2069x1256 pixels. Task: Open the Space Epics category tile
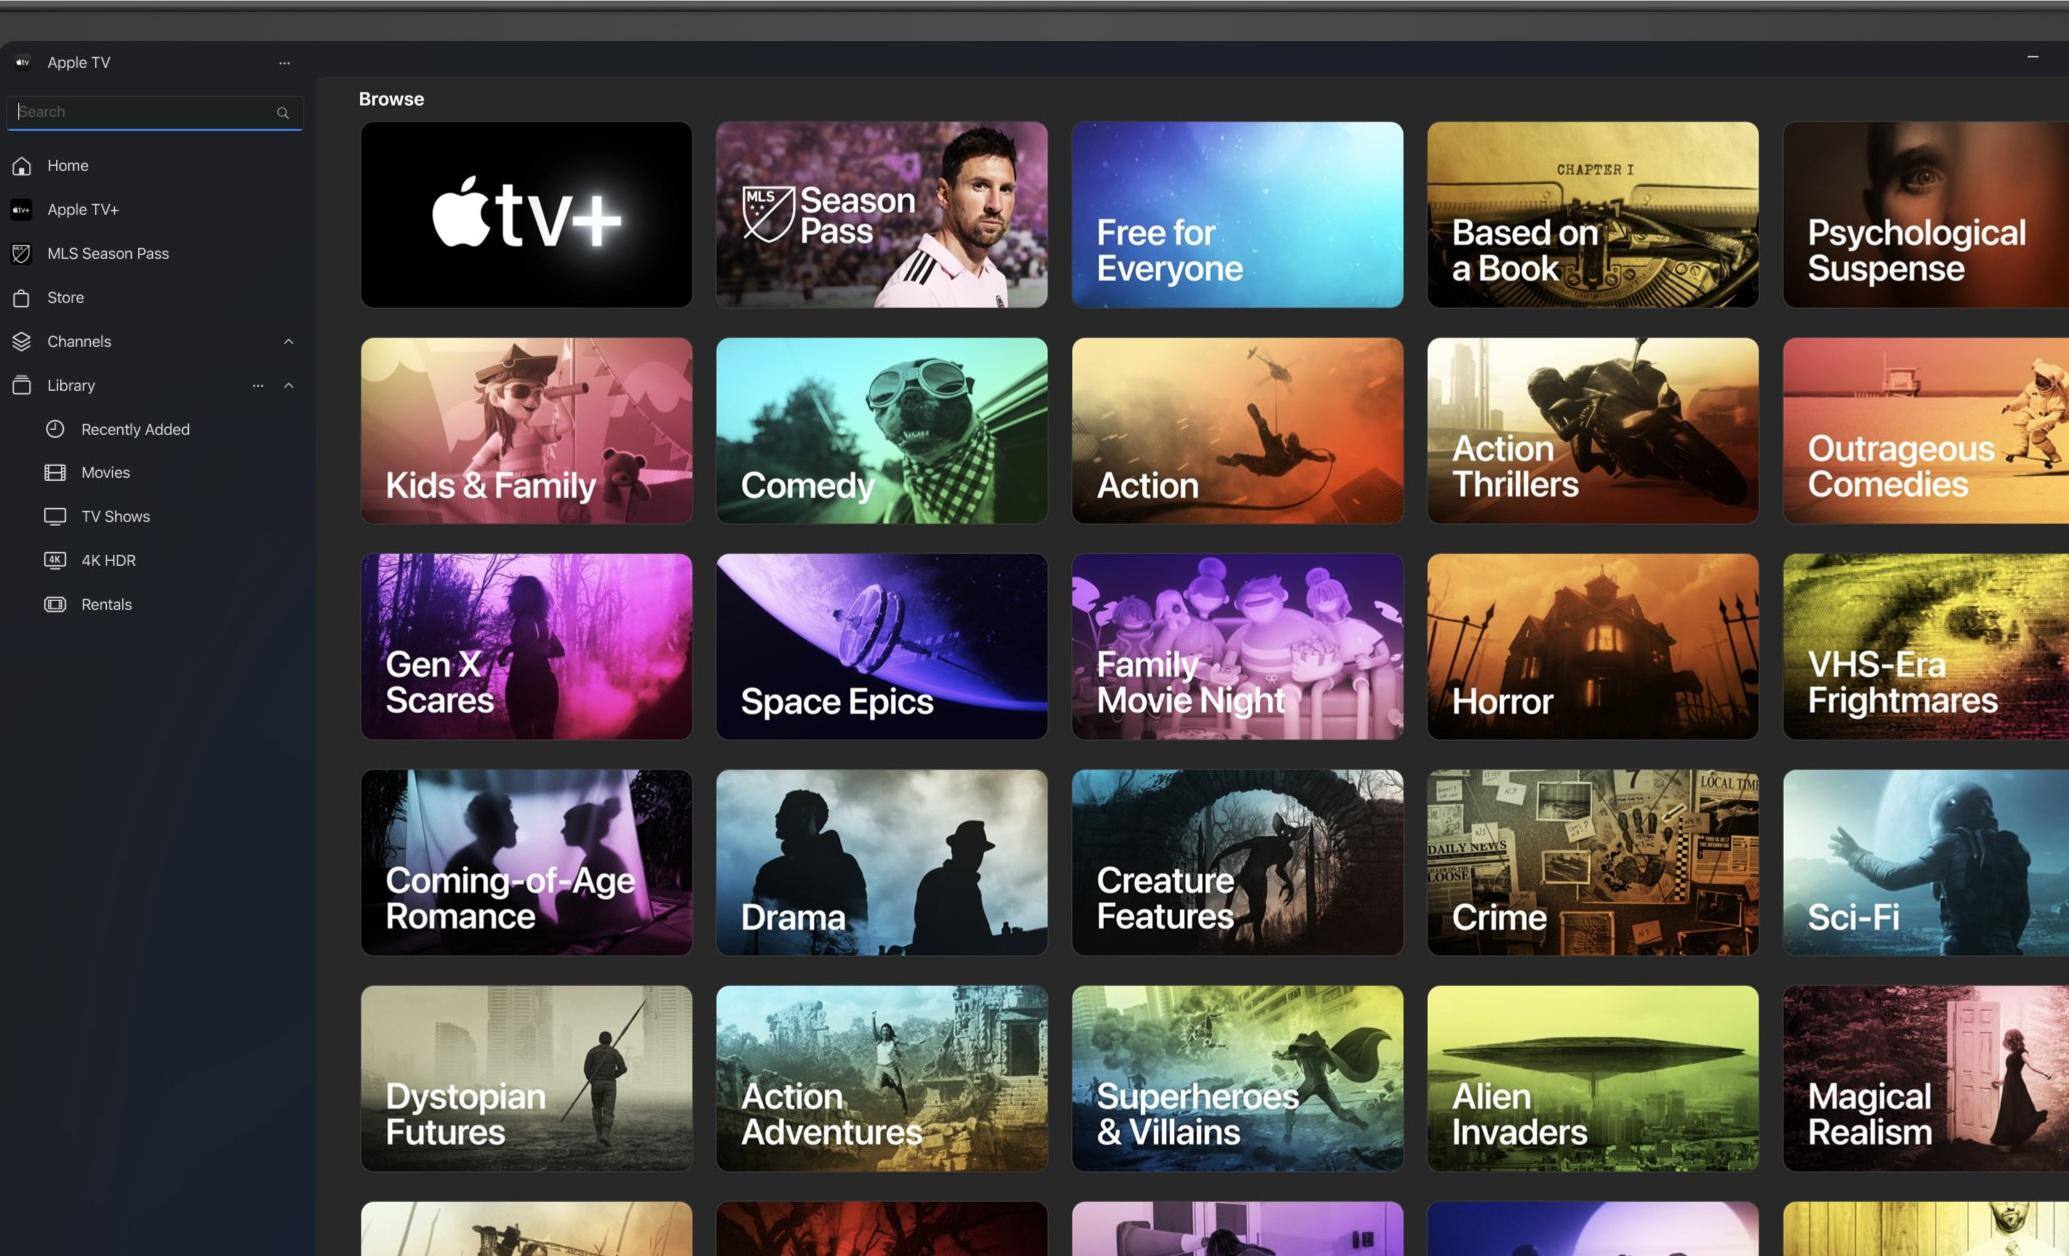[881, 647]
